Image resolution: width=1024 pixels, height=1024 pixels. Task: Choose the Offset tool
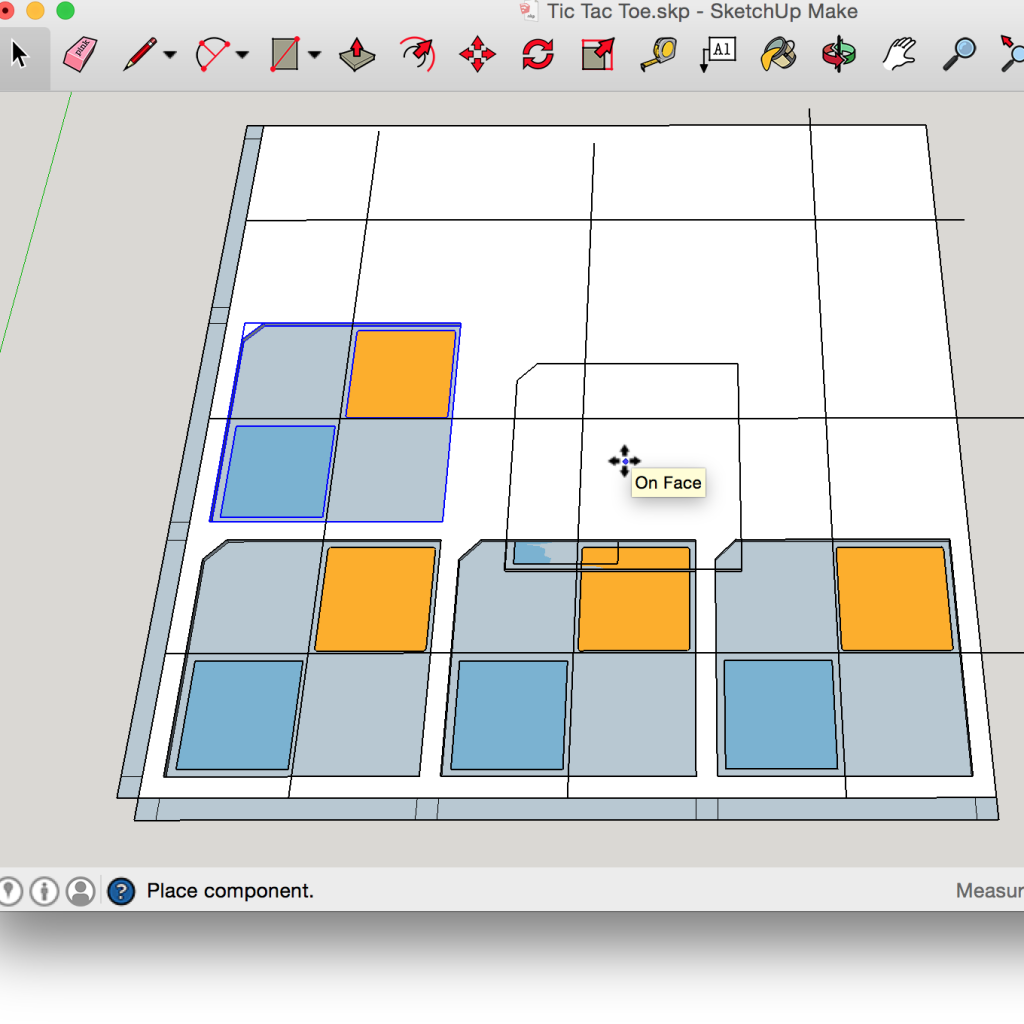(418, 55)
